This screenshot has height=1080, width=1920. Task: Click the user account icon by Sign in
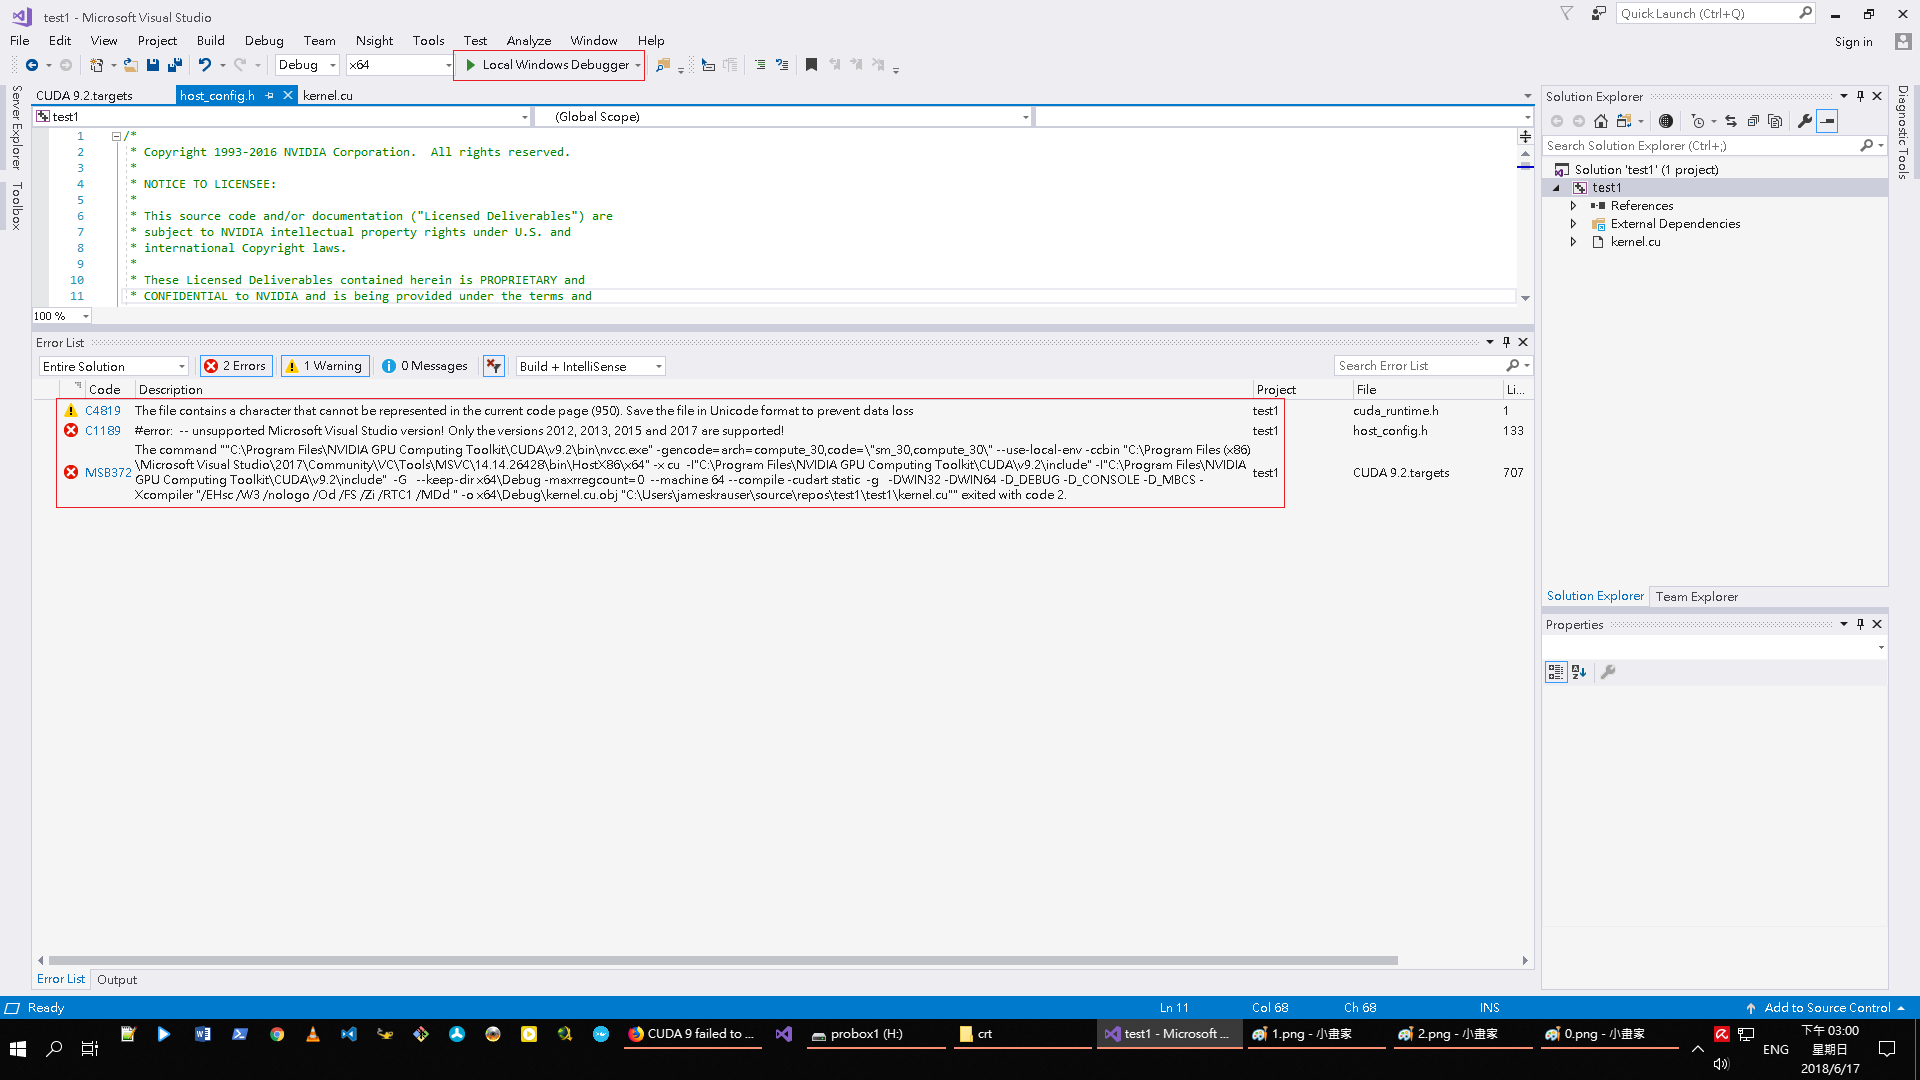[1903, 41]
